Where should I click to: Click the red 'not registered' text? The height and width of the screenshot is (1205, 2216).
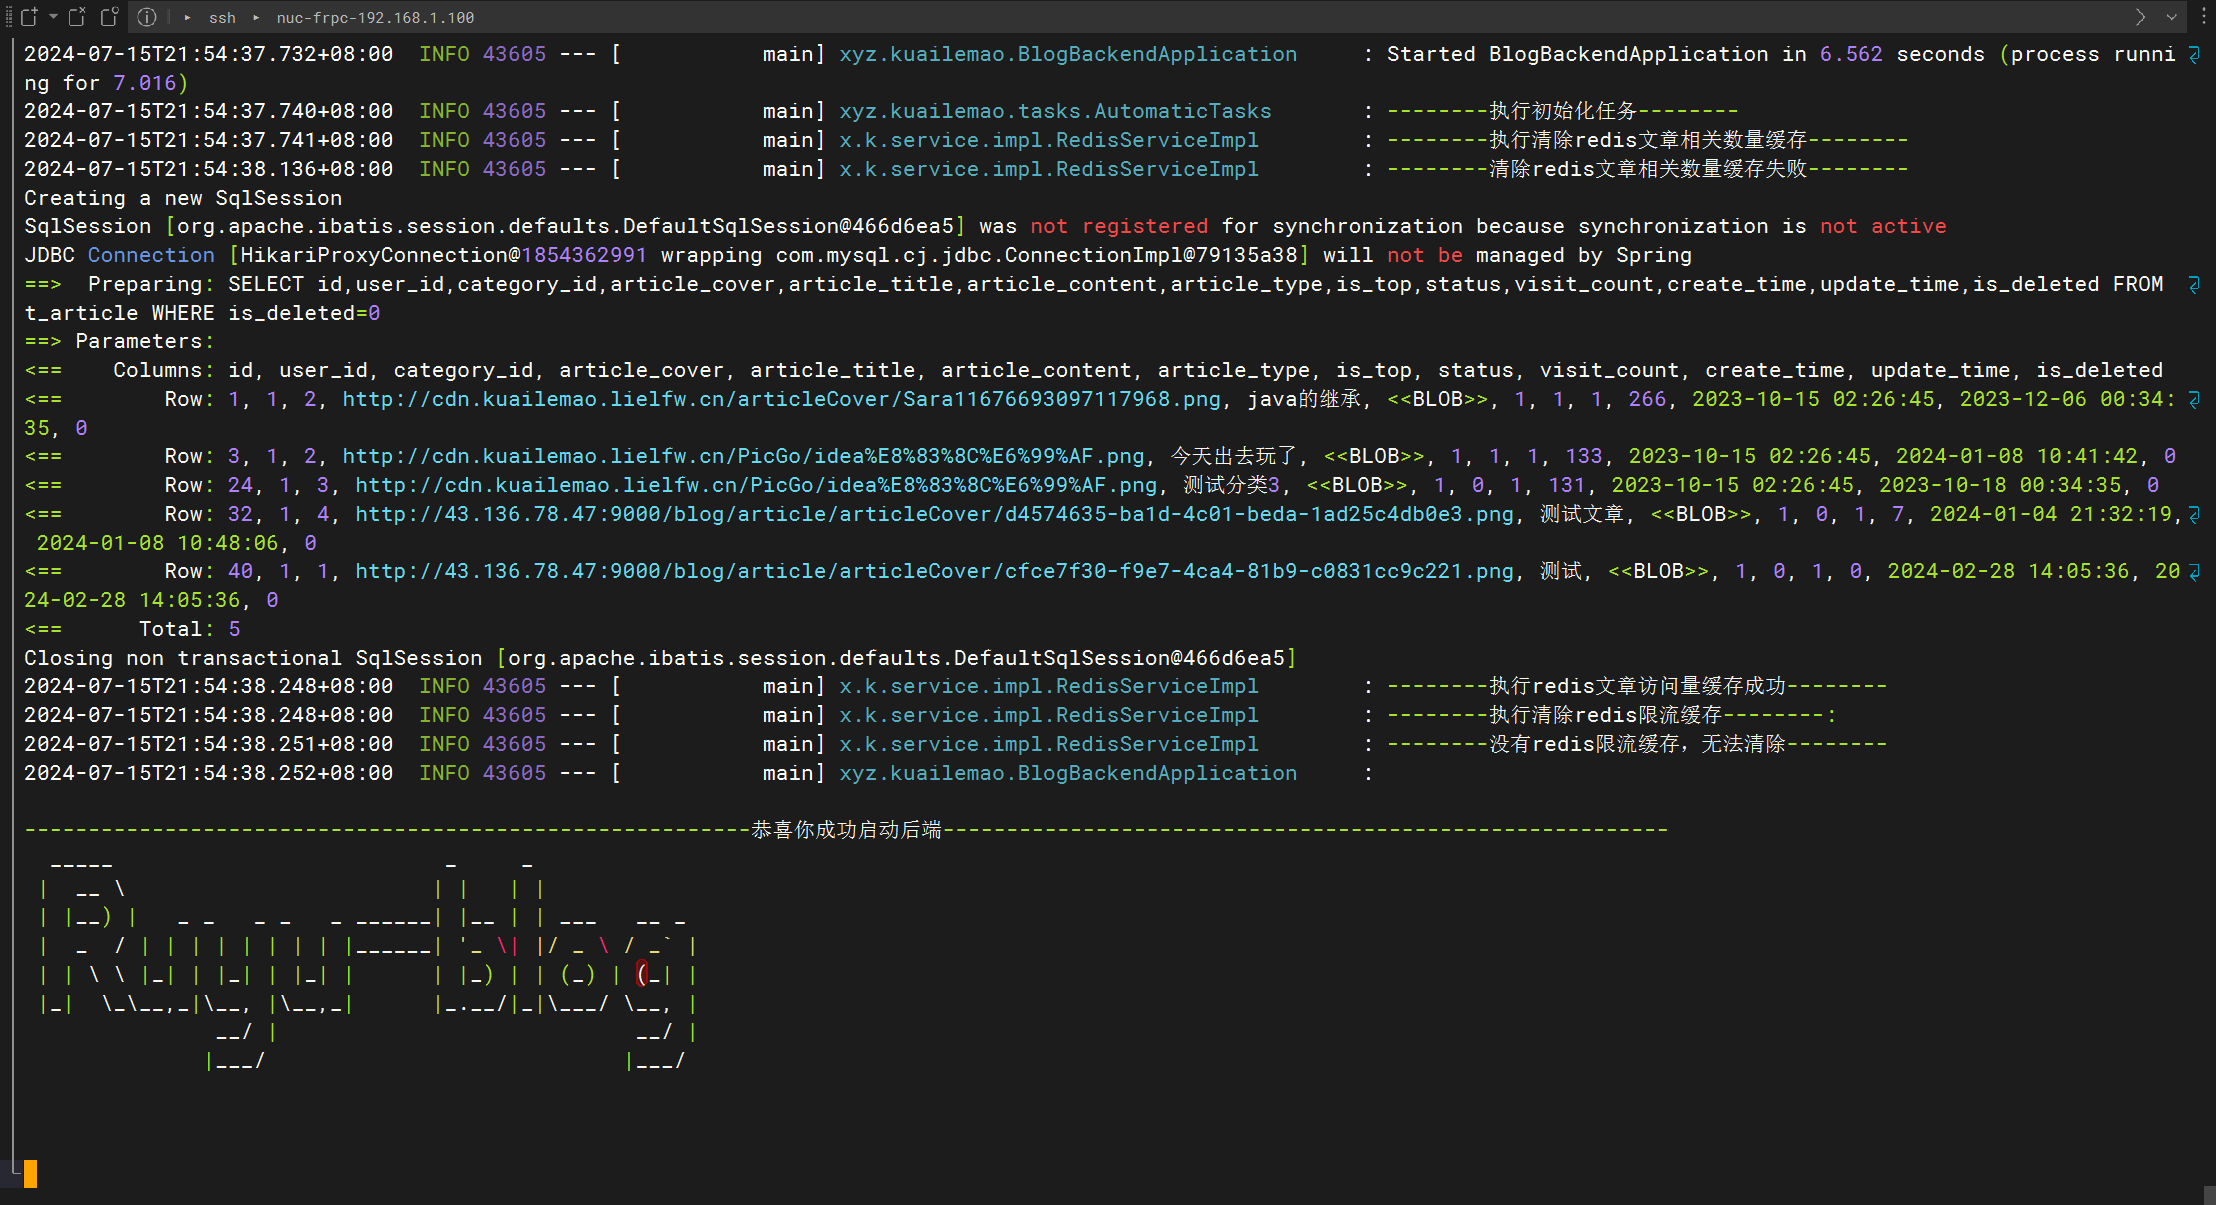[x=1119, y=226]
